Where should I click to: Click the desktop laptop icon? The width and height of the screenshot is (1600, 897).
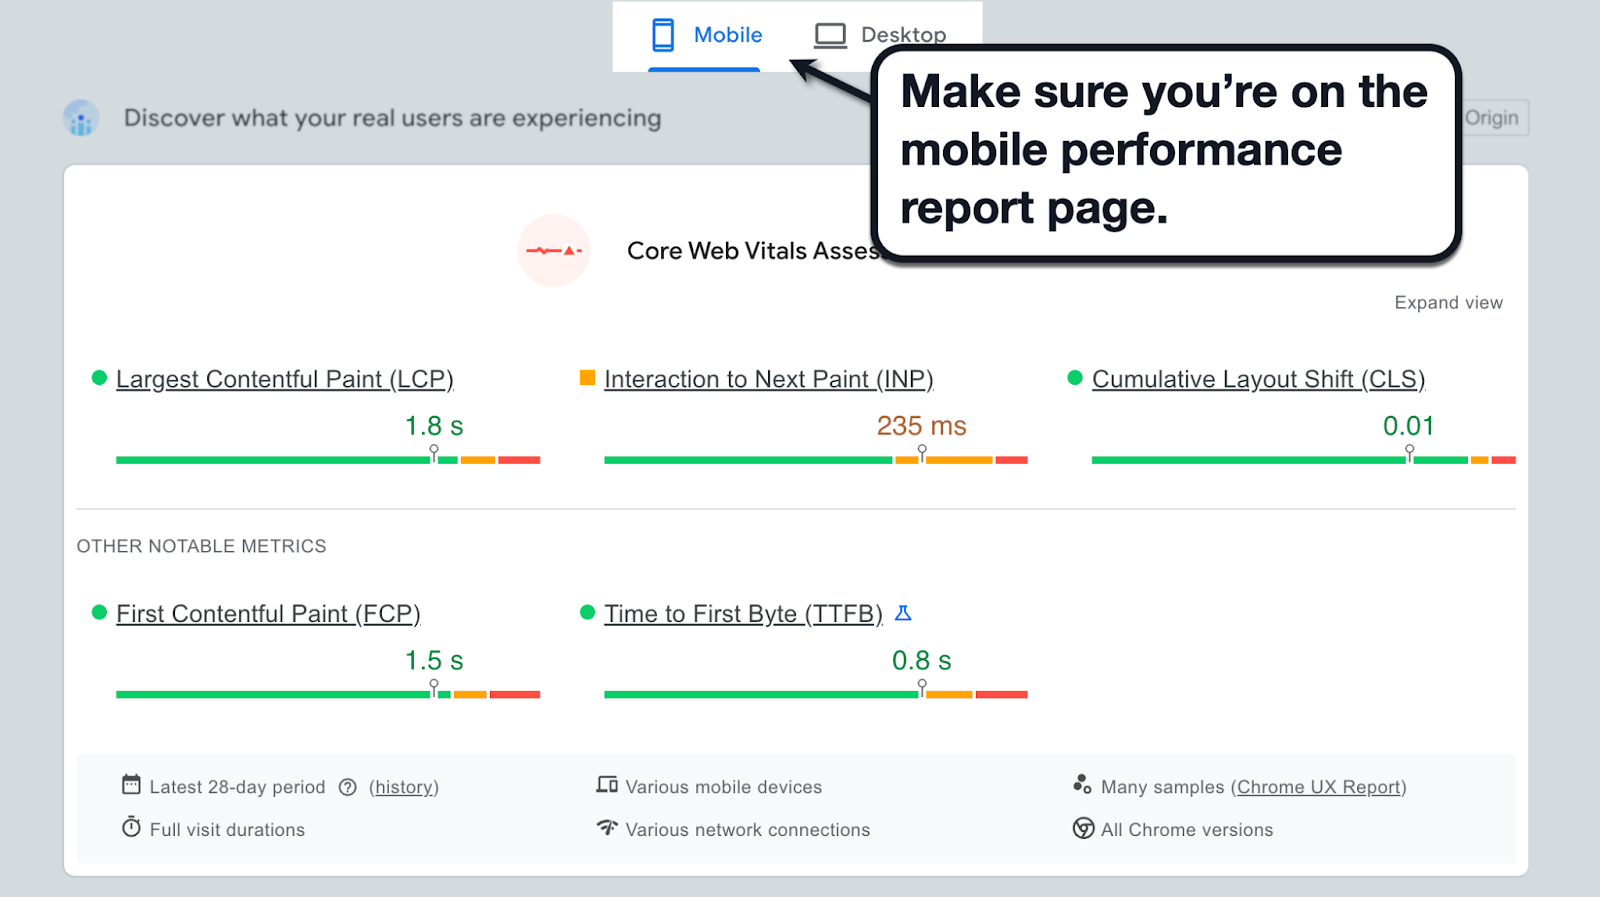(x=830, y=36)
